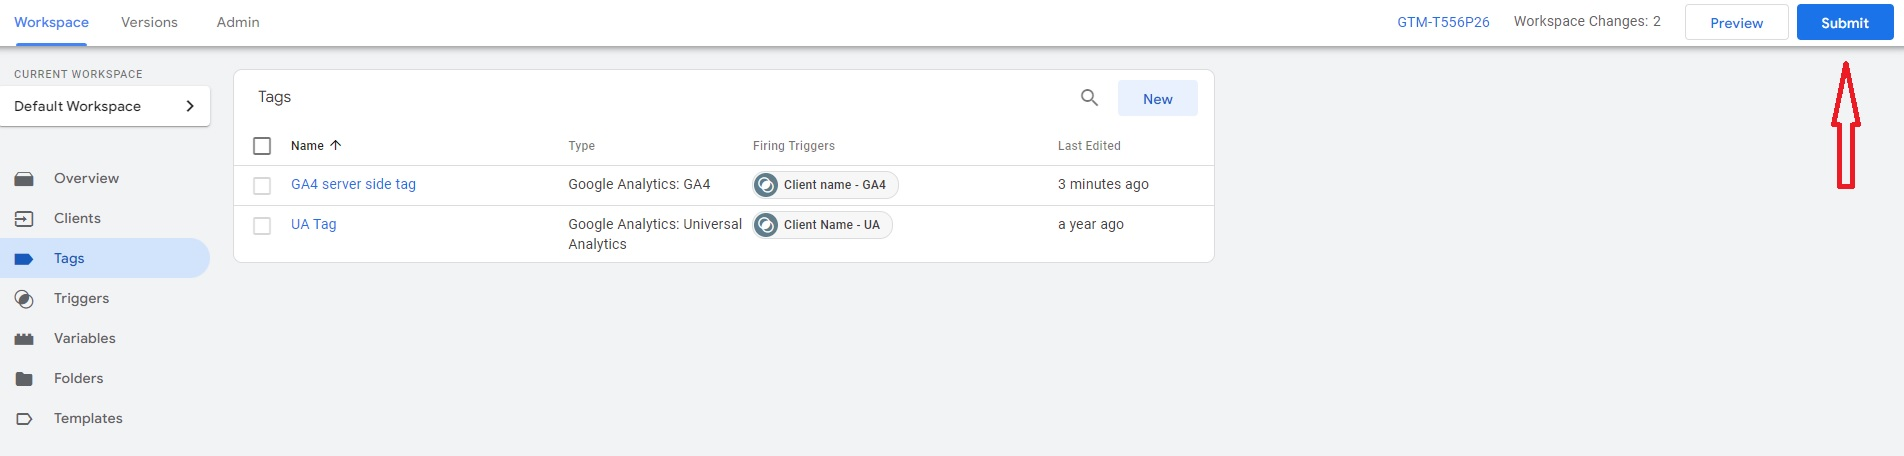Click the Firing Triggers column header
1904x456 pixels.
tap(794, 146)
